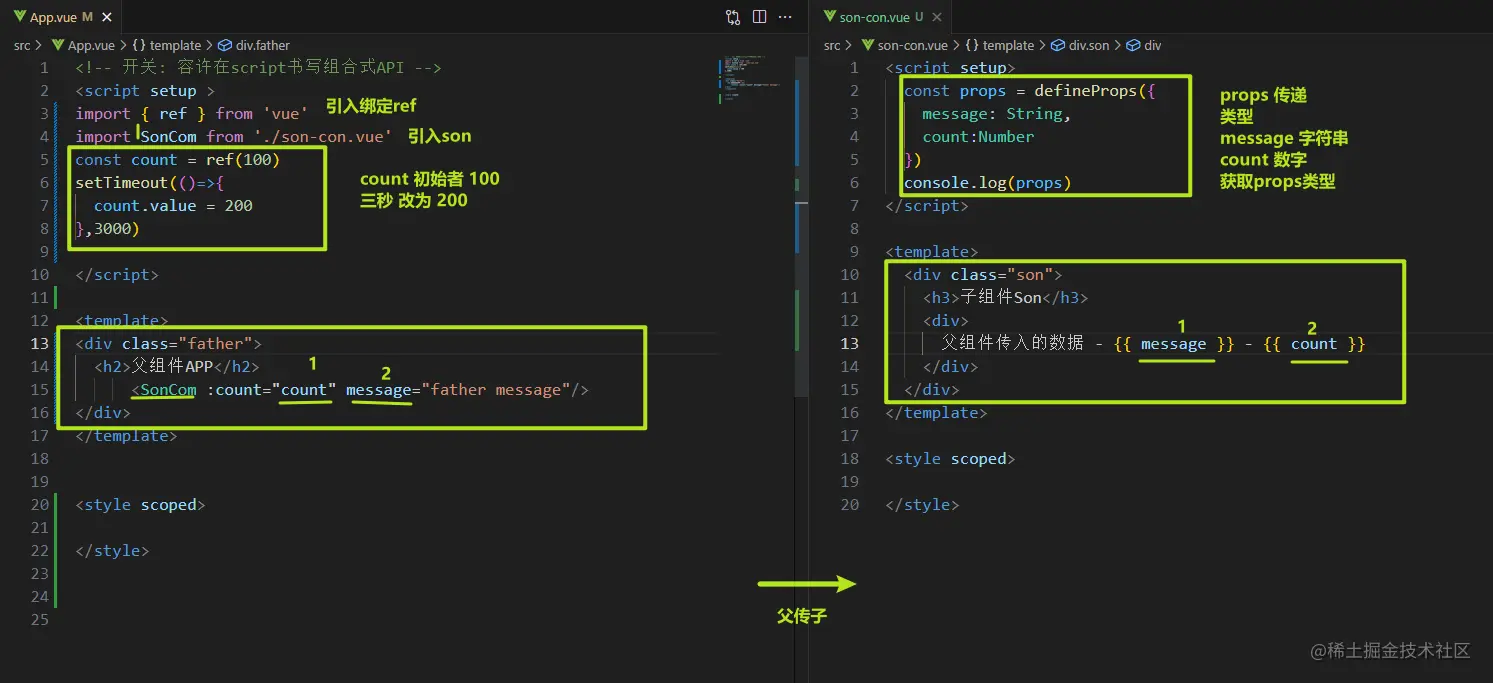Open src breadcrumb in App.vue pane

(x=21, y=45)
